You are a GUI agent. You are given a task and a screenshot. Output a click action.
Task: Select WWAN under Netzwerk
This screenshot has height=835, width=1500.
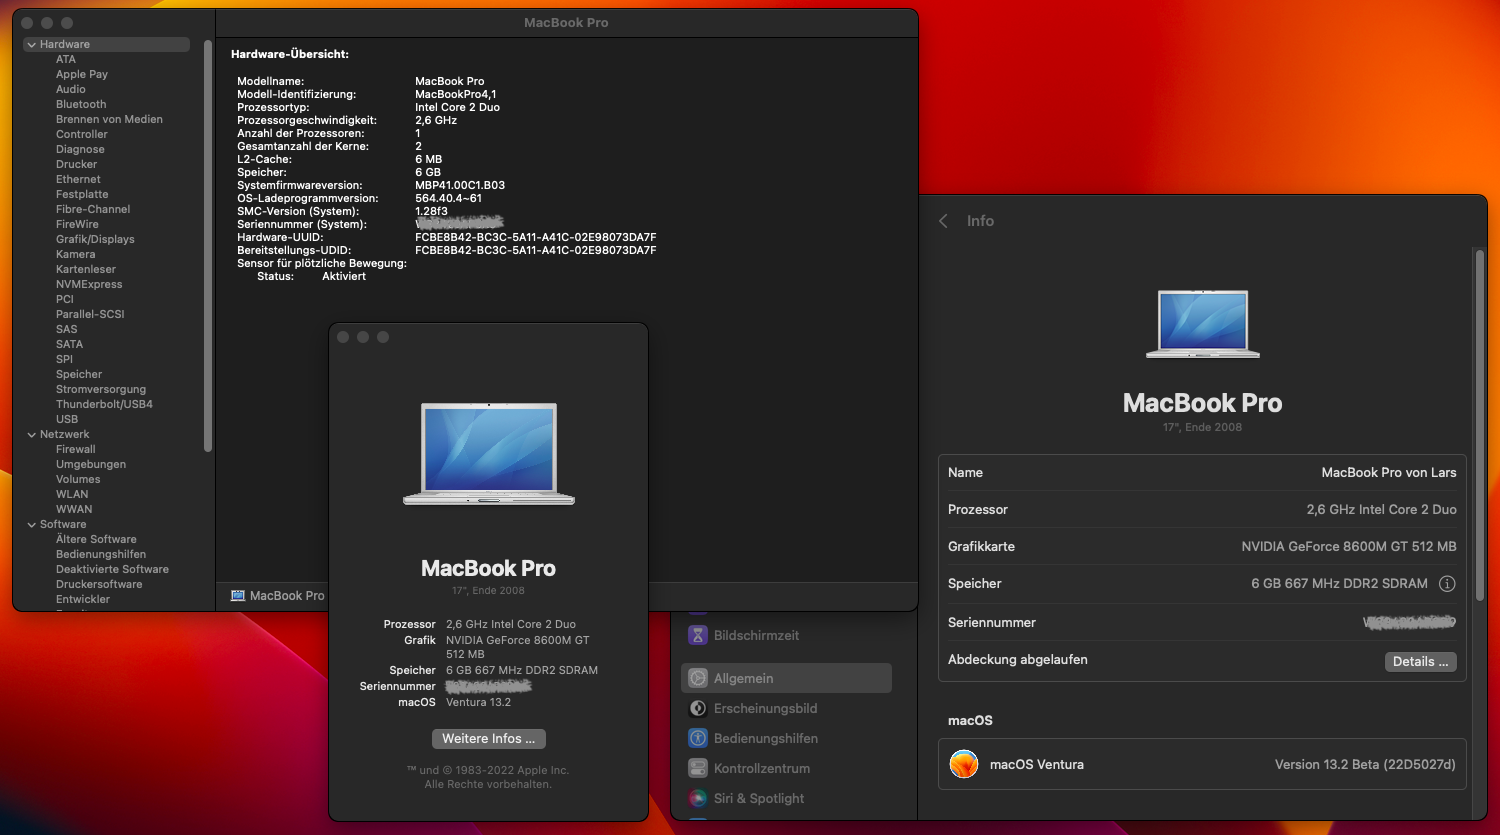point(74,509)
